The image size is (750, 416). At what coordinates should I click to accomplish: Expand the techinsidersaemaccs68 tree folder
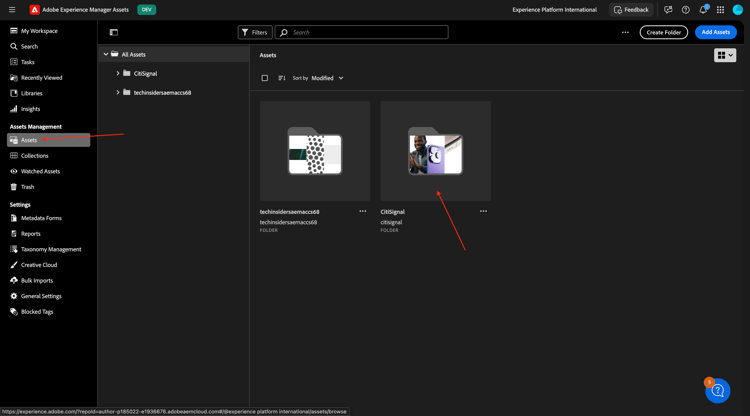(x=118, y=92)
